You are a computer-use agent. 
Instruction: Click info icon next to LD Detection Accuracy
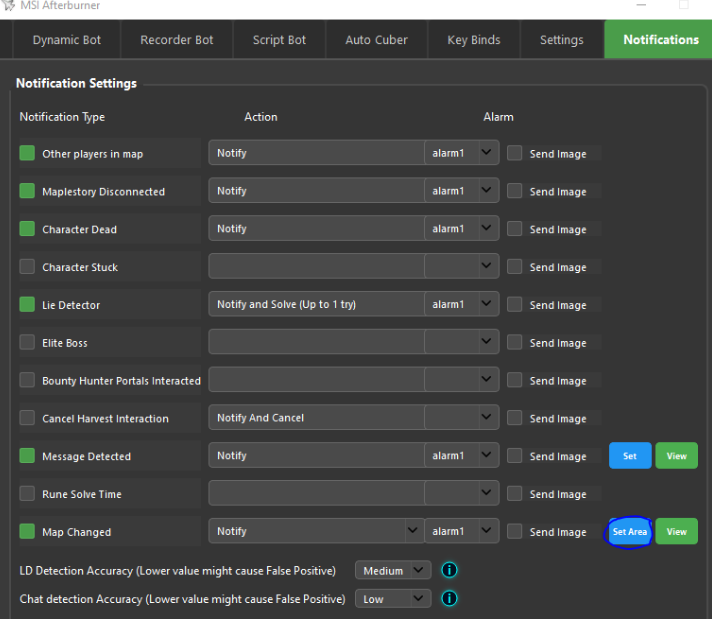pos(449,570)
